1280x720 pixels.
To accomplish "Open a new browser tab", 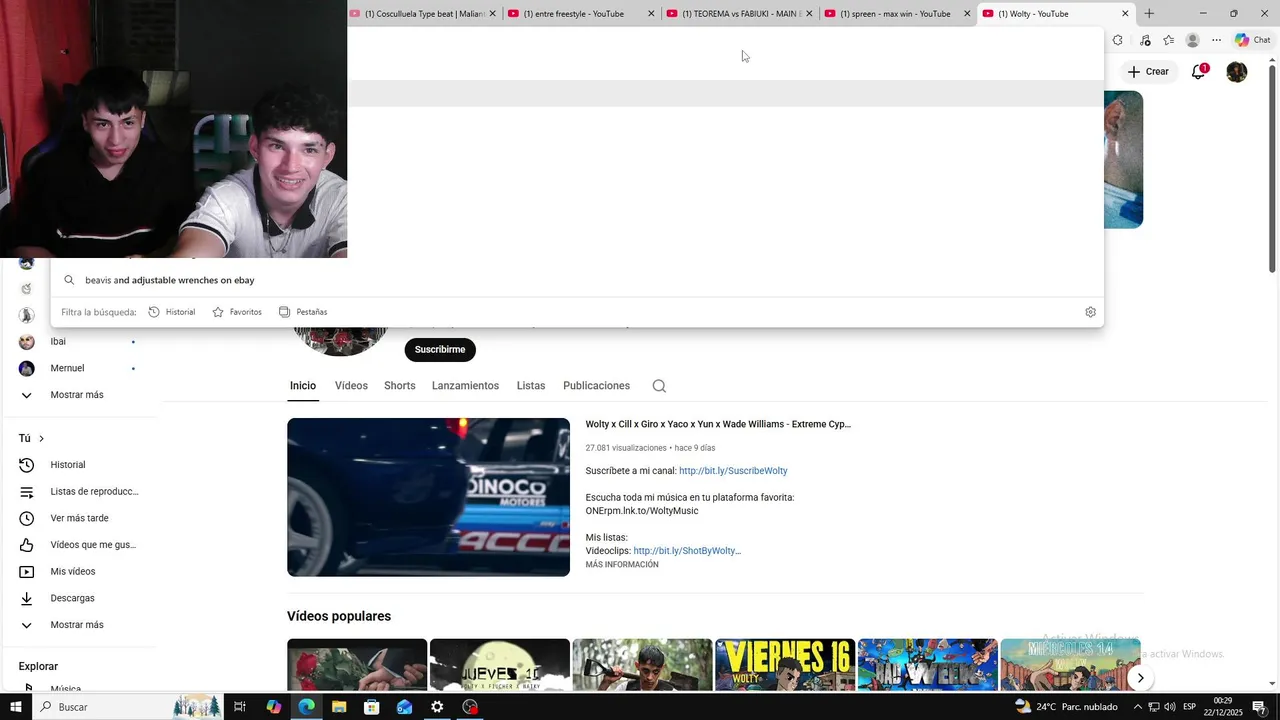I will [x=1149, y=14].
